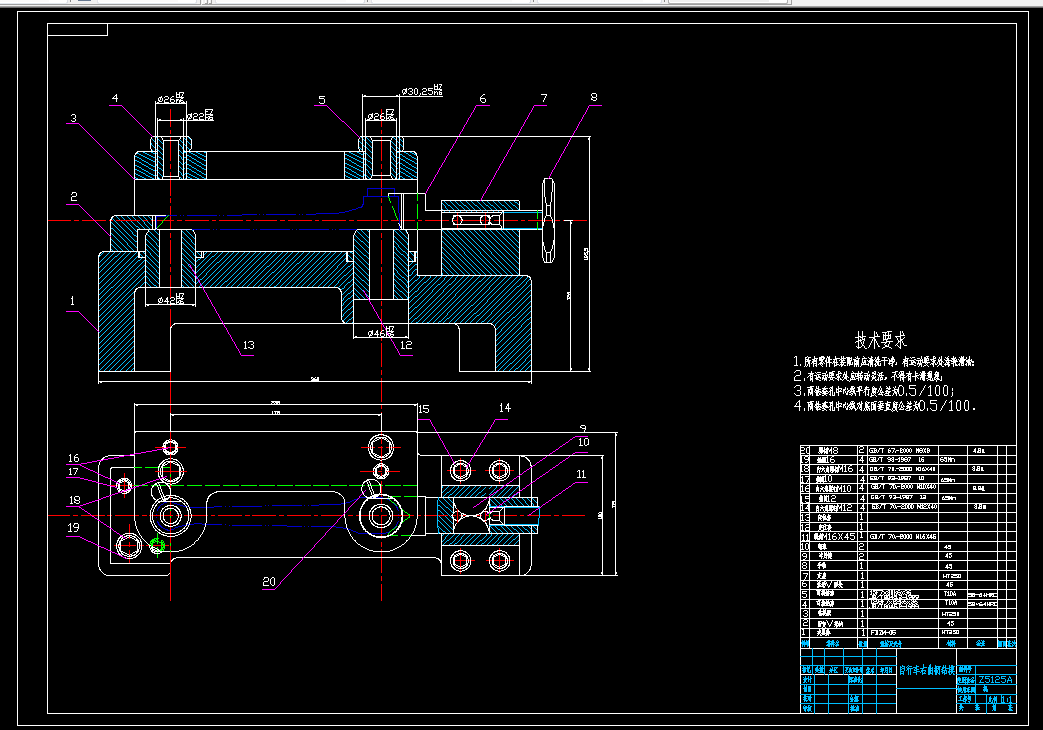Select the Z5125A cell in title block
Image resolution: width=1043 pixels, height=730 pixels.
click(996, 679)
